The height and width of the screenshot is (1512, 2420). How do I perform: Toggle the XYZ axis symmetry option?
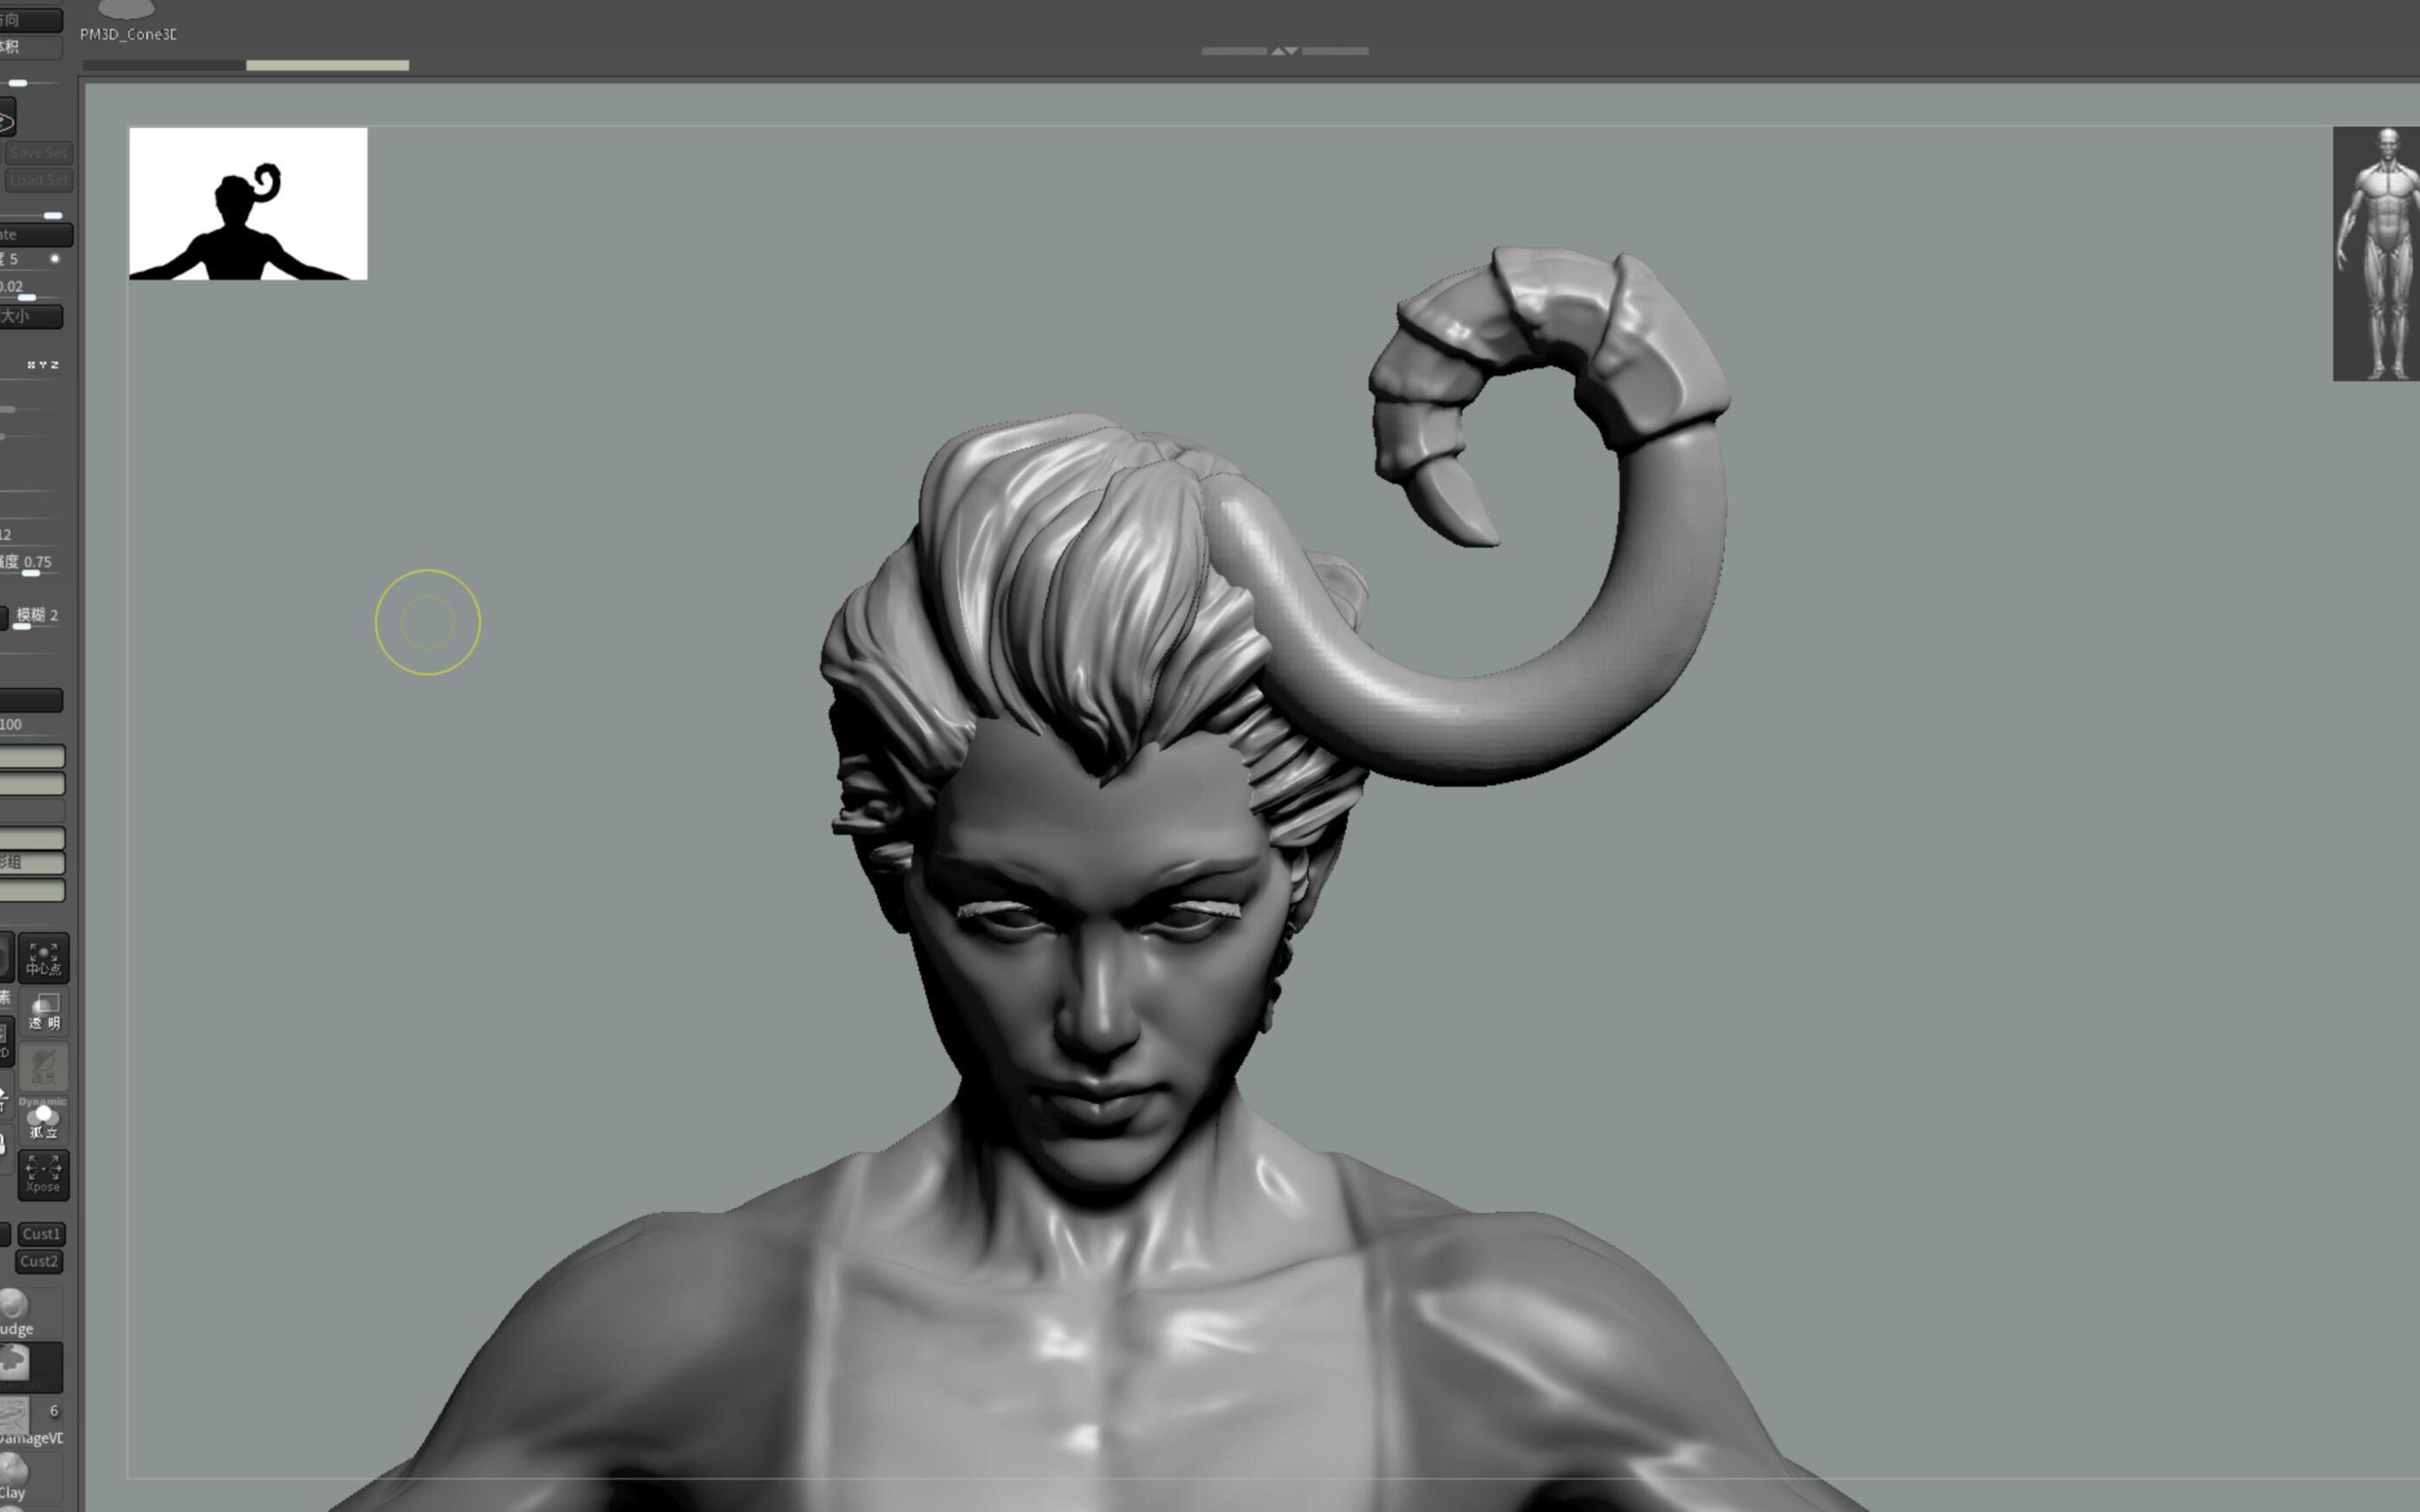pos(42,365)
